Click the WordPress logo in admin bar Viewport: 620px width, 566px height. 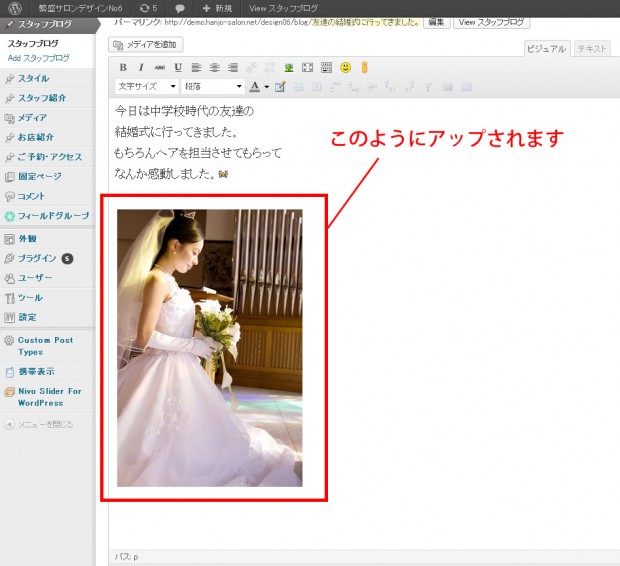click(x=11, y=7)
